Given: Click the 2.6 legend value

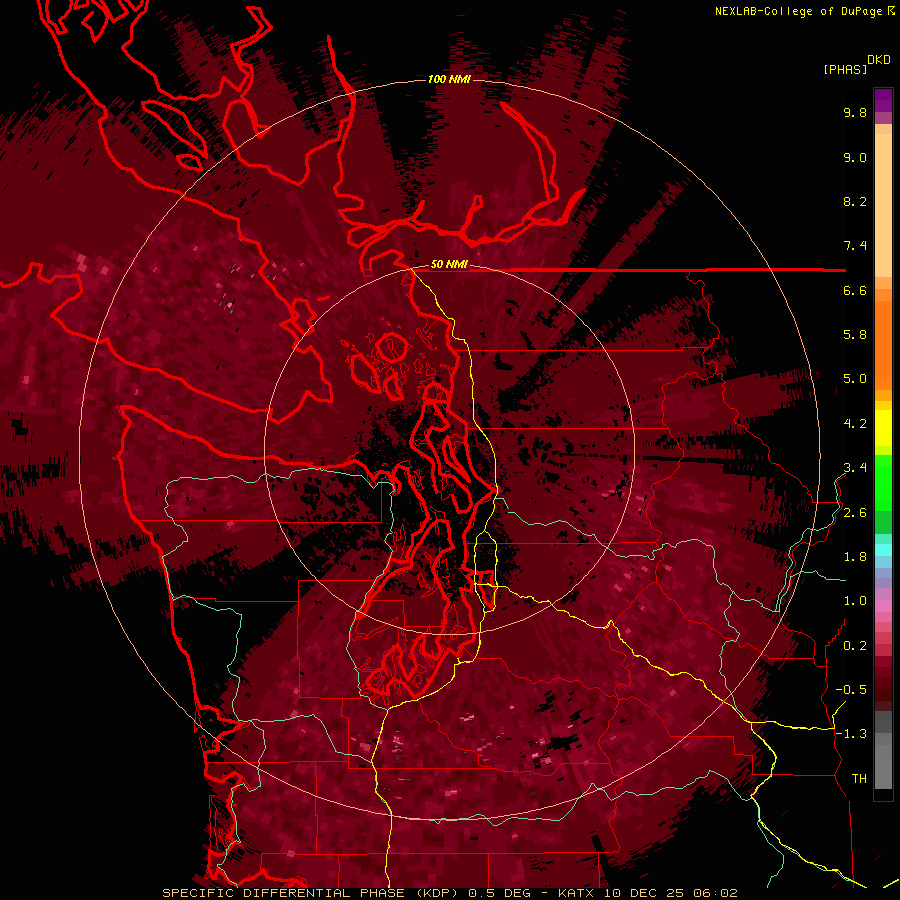Looking at the screenshot, I should [855, 513].
